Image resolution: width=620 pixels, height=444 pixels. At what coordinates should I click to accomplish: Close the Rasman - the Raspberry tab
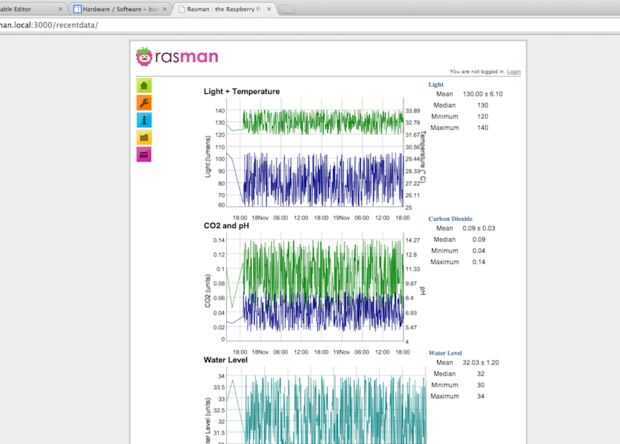click(268, 9)
